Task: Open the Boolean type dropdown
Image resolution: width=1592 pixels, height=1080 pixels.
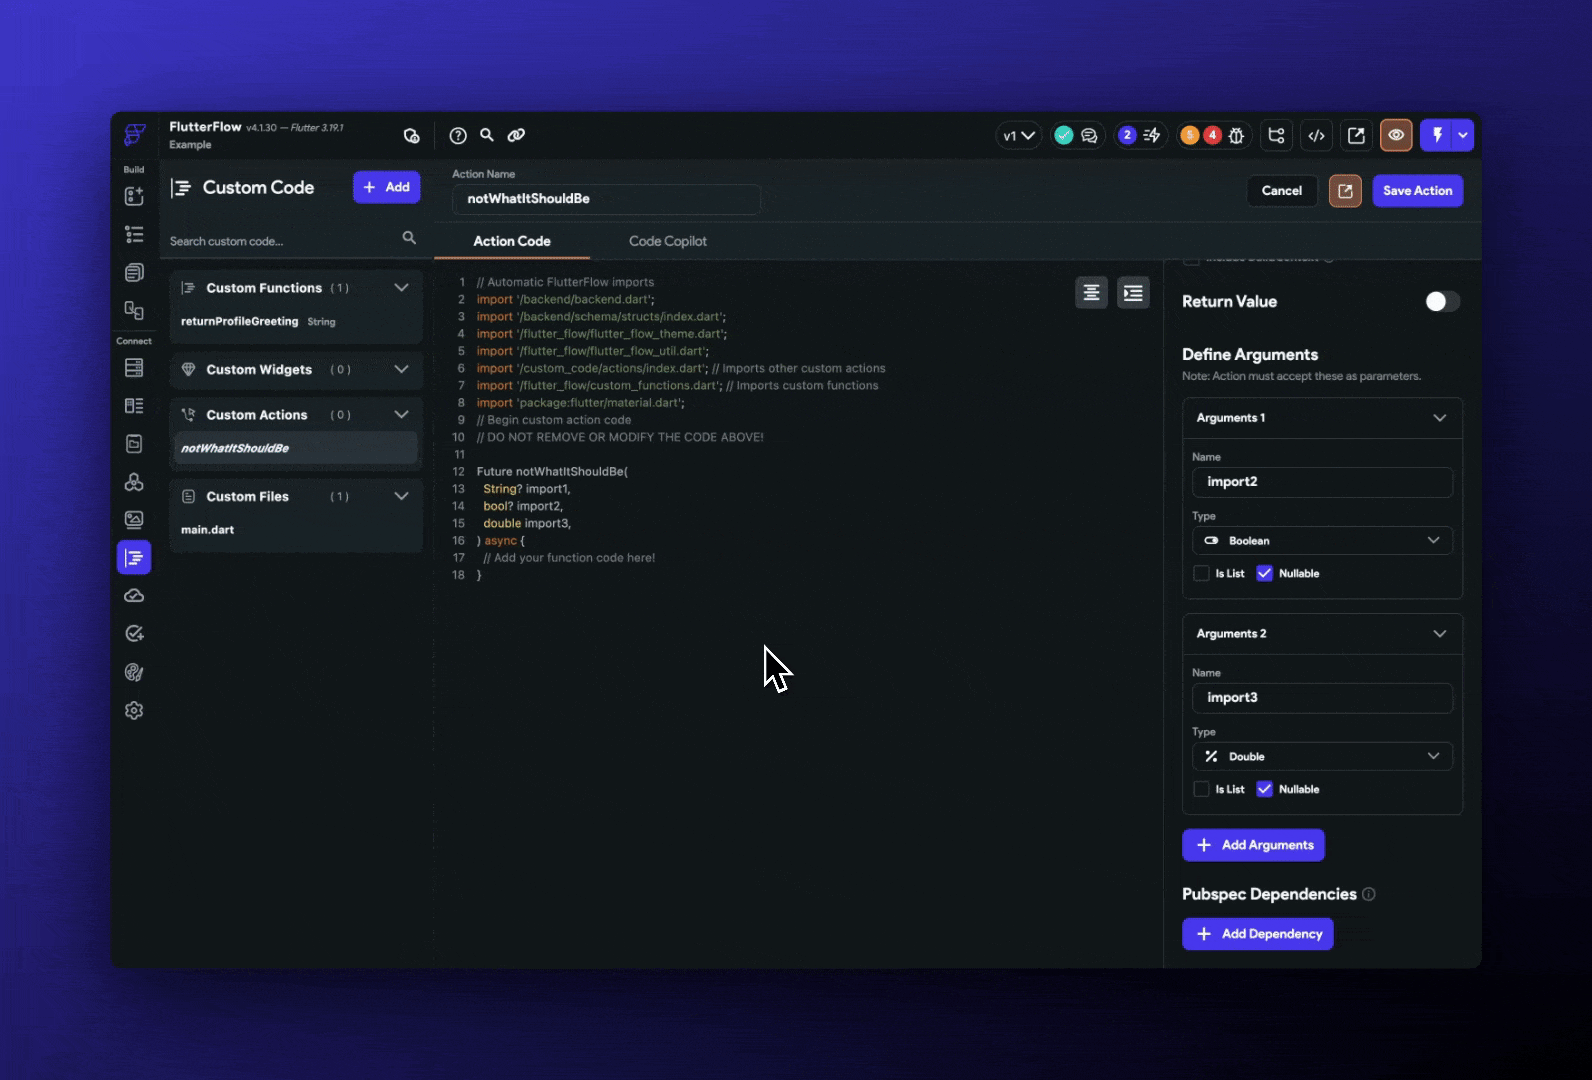Action: [1322, 540]
